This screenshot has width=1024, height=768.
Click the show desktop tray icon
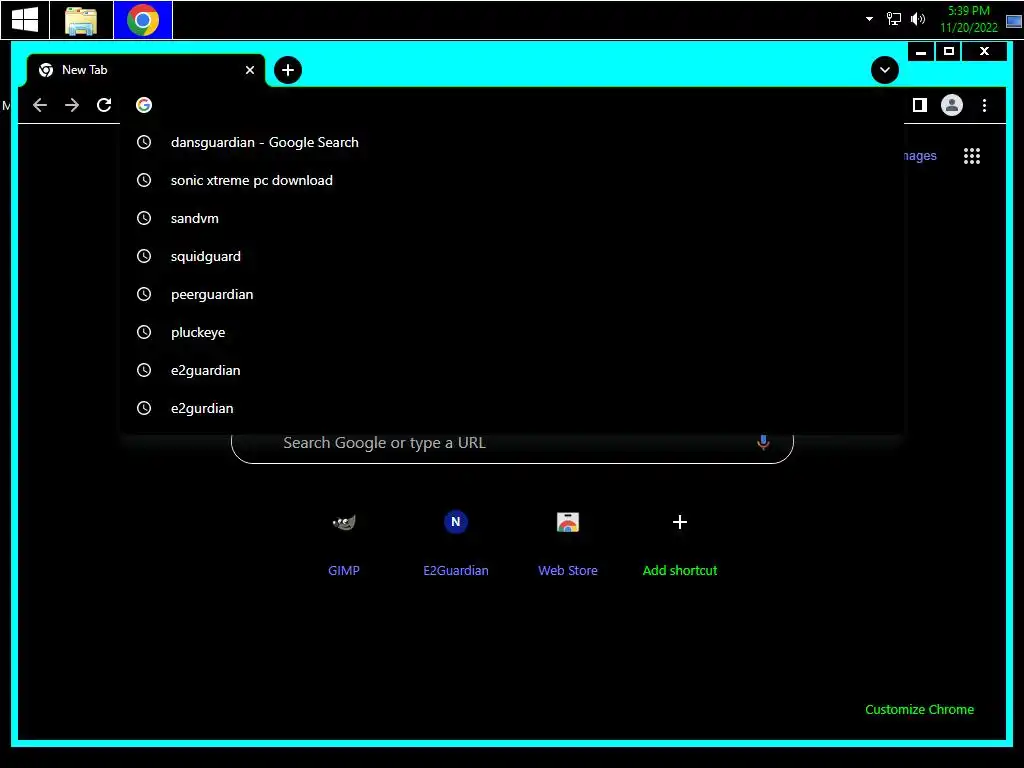tap(1014, 21)
